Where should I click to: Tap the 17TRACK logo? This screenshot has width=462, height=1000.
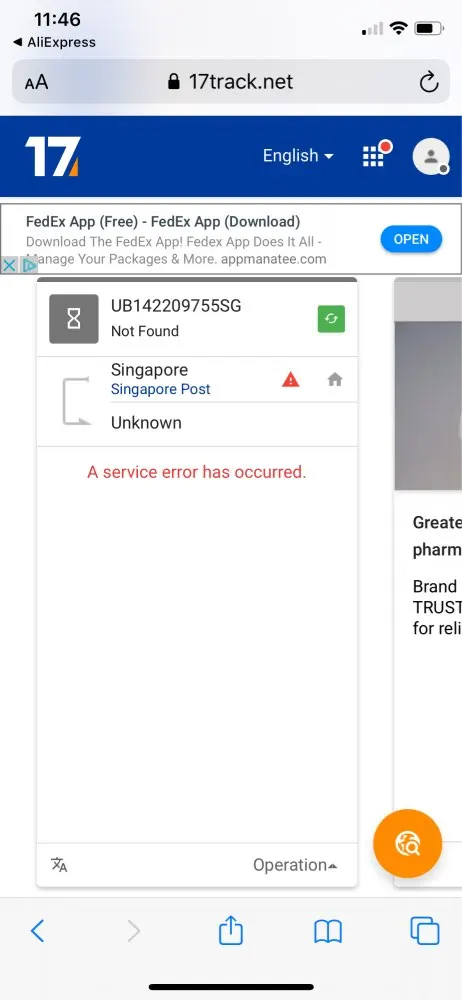pyautogui.click(x=52, y=156)
